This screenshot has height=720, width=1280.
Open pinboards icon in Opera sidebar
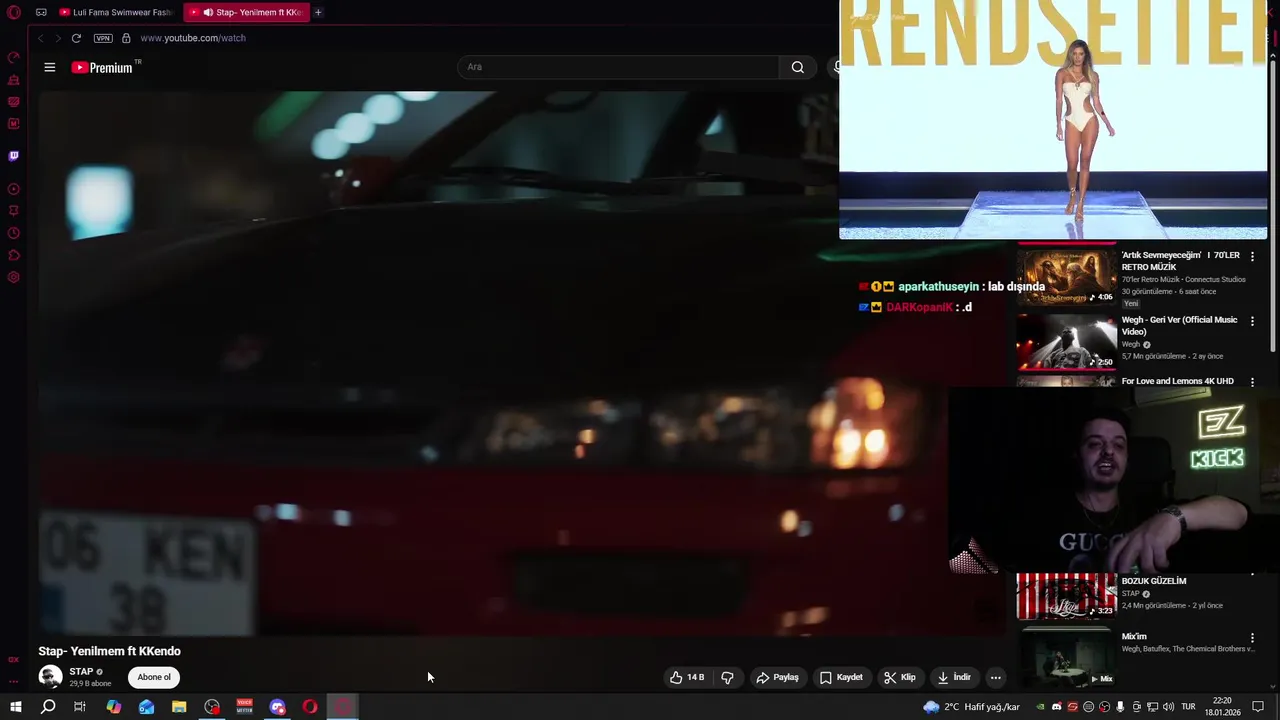tap(14, 211)
